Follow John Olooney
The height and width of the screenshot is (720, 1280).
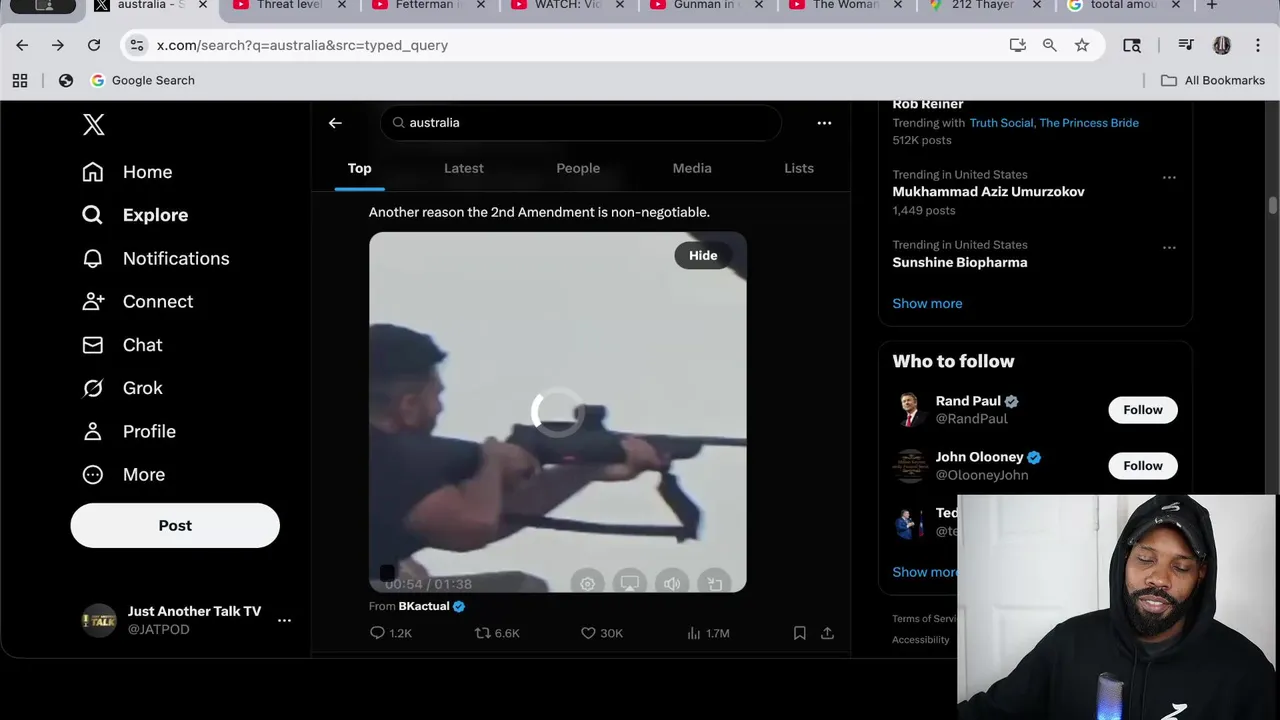(x=1143, y=466)
